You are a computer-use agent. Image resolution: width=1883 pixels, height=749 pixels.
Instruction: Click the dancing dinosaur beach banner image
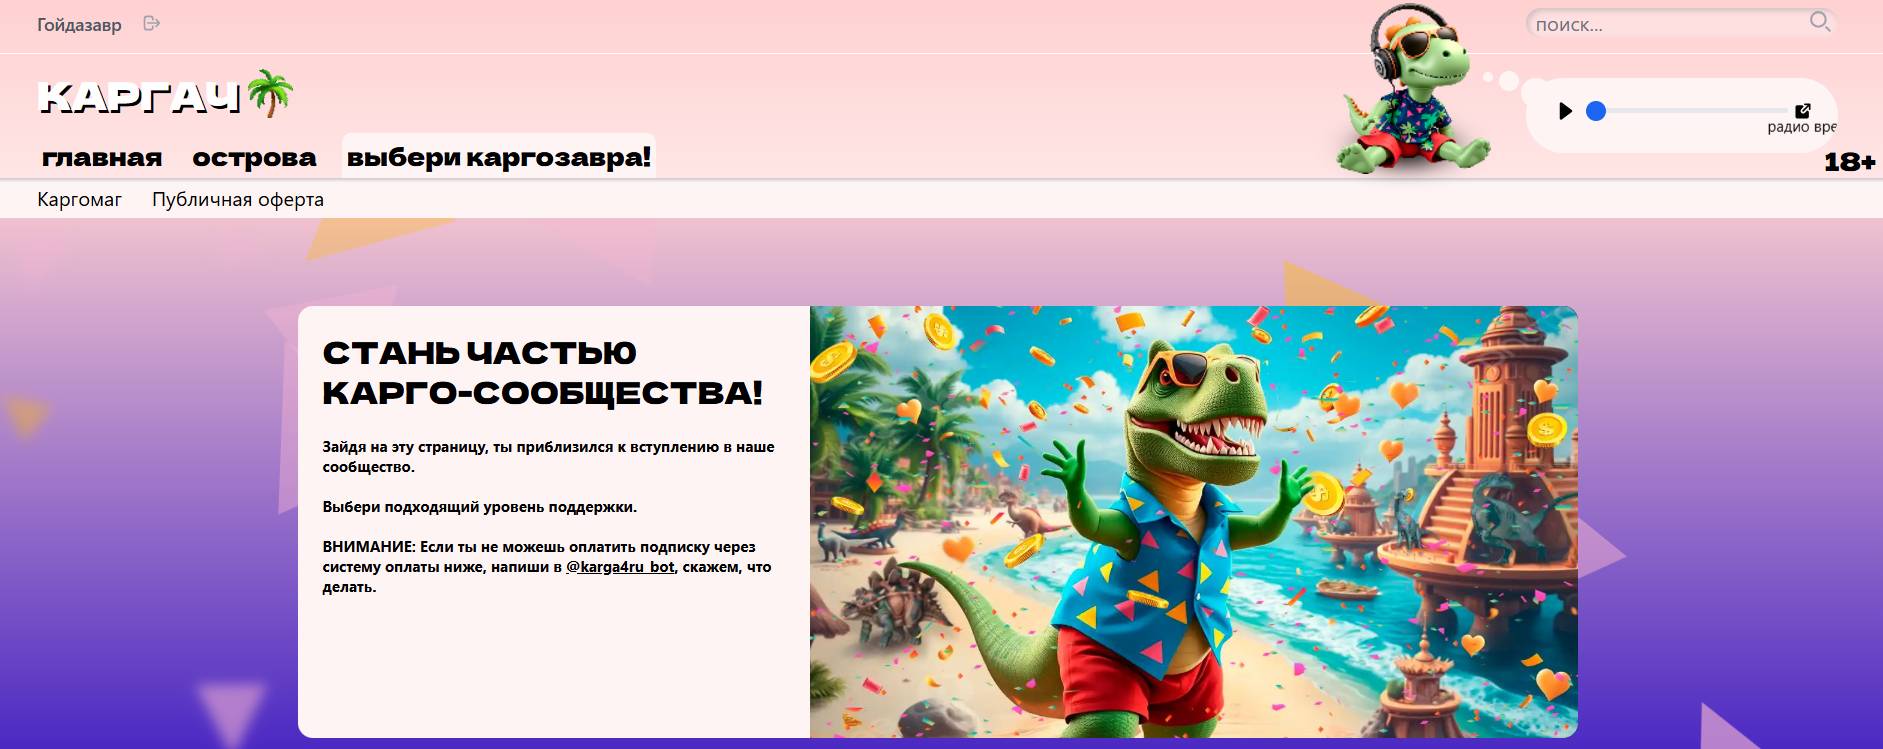pos(1194,522)
